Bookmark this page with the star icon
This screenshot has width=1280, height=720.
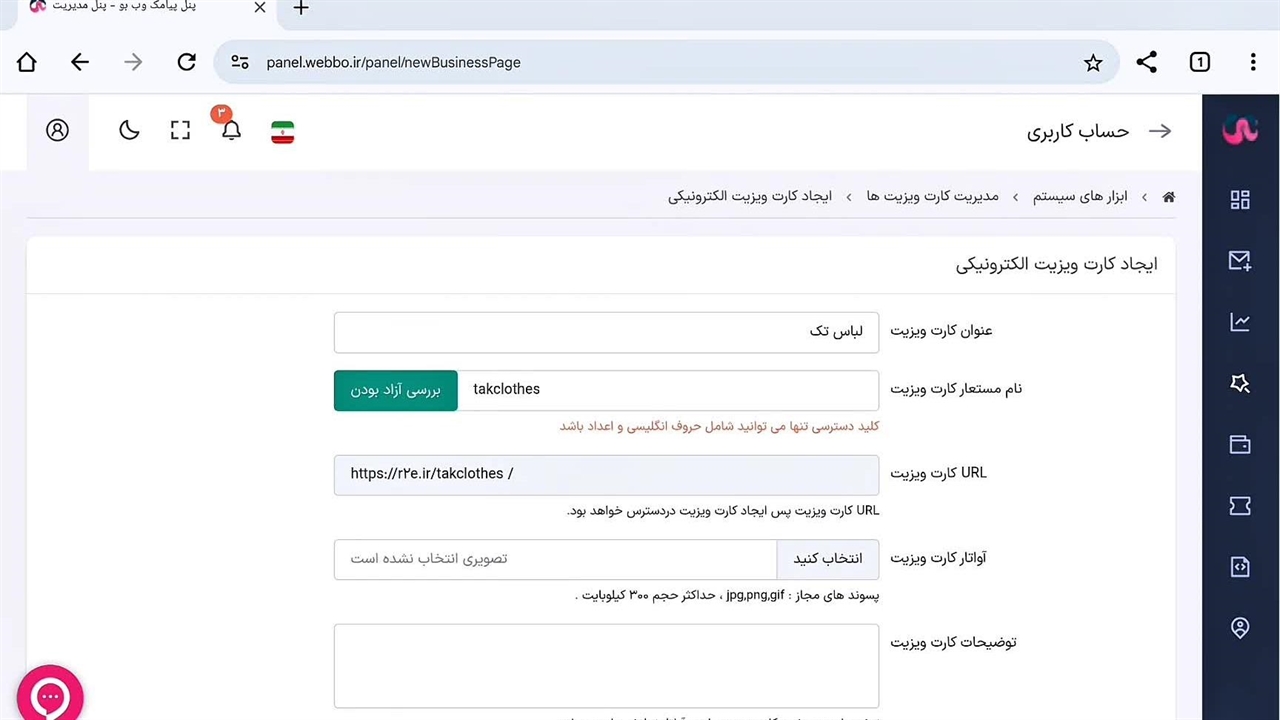pyautogui.click(x=1093, y=63)
